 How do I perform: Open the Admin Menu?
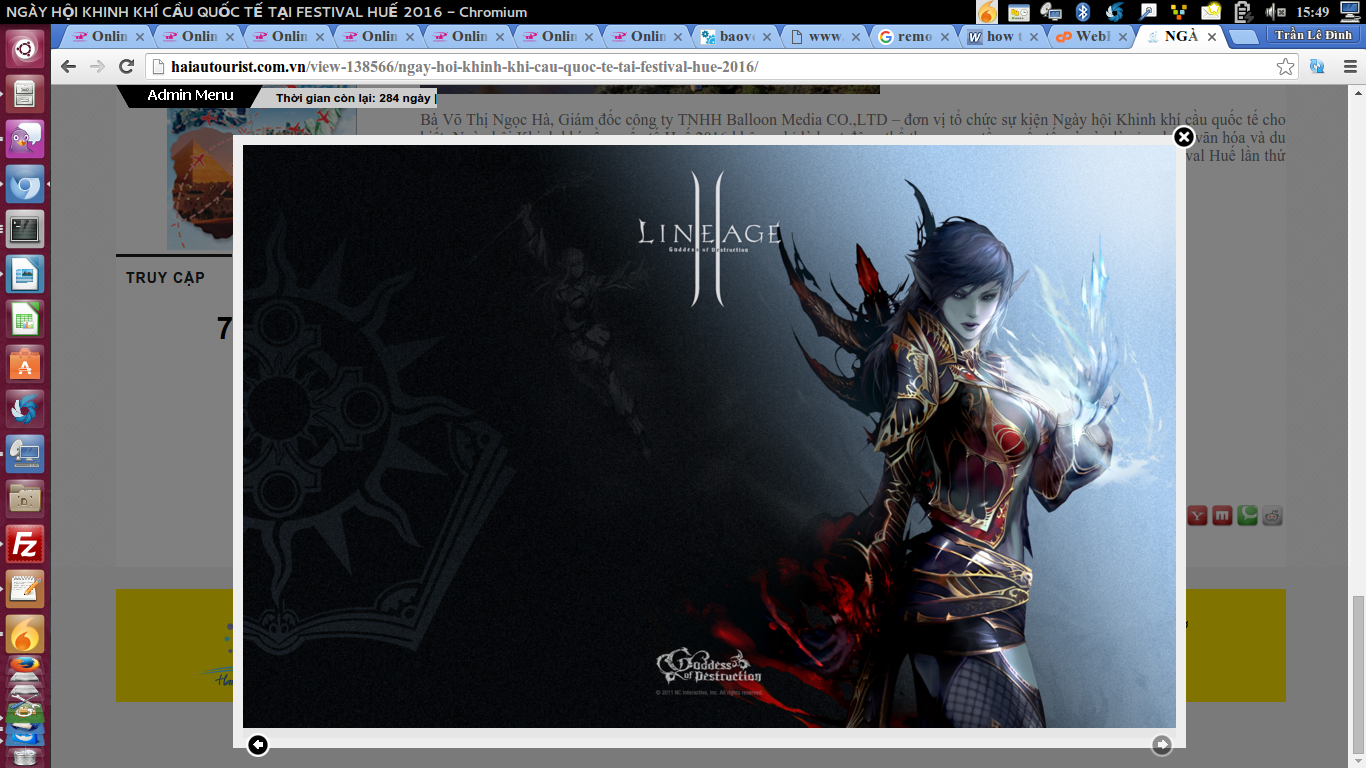(x=190, y=95)
